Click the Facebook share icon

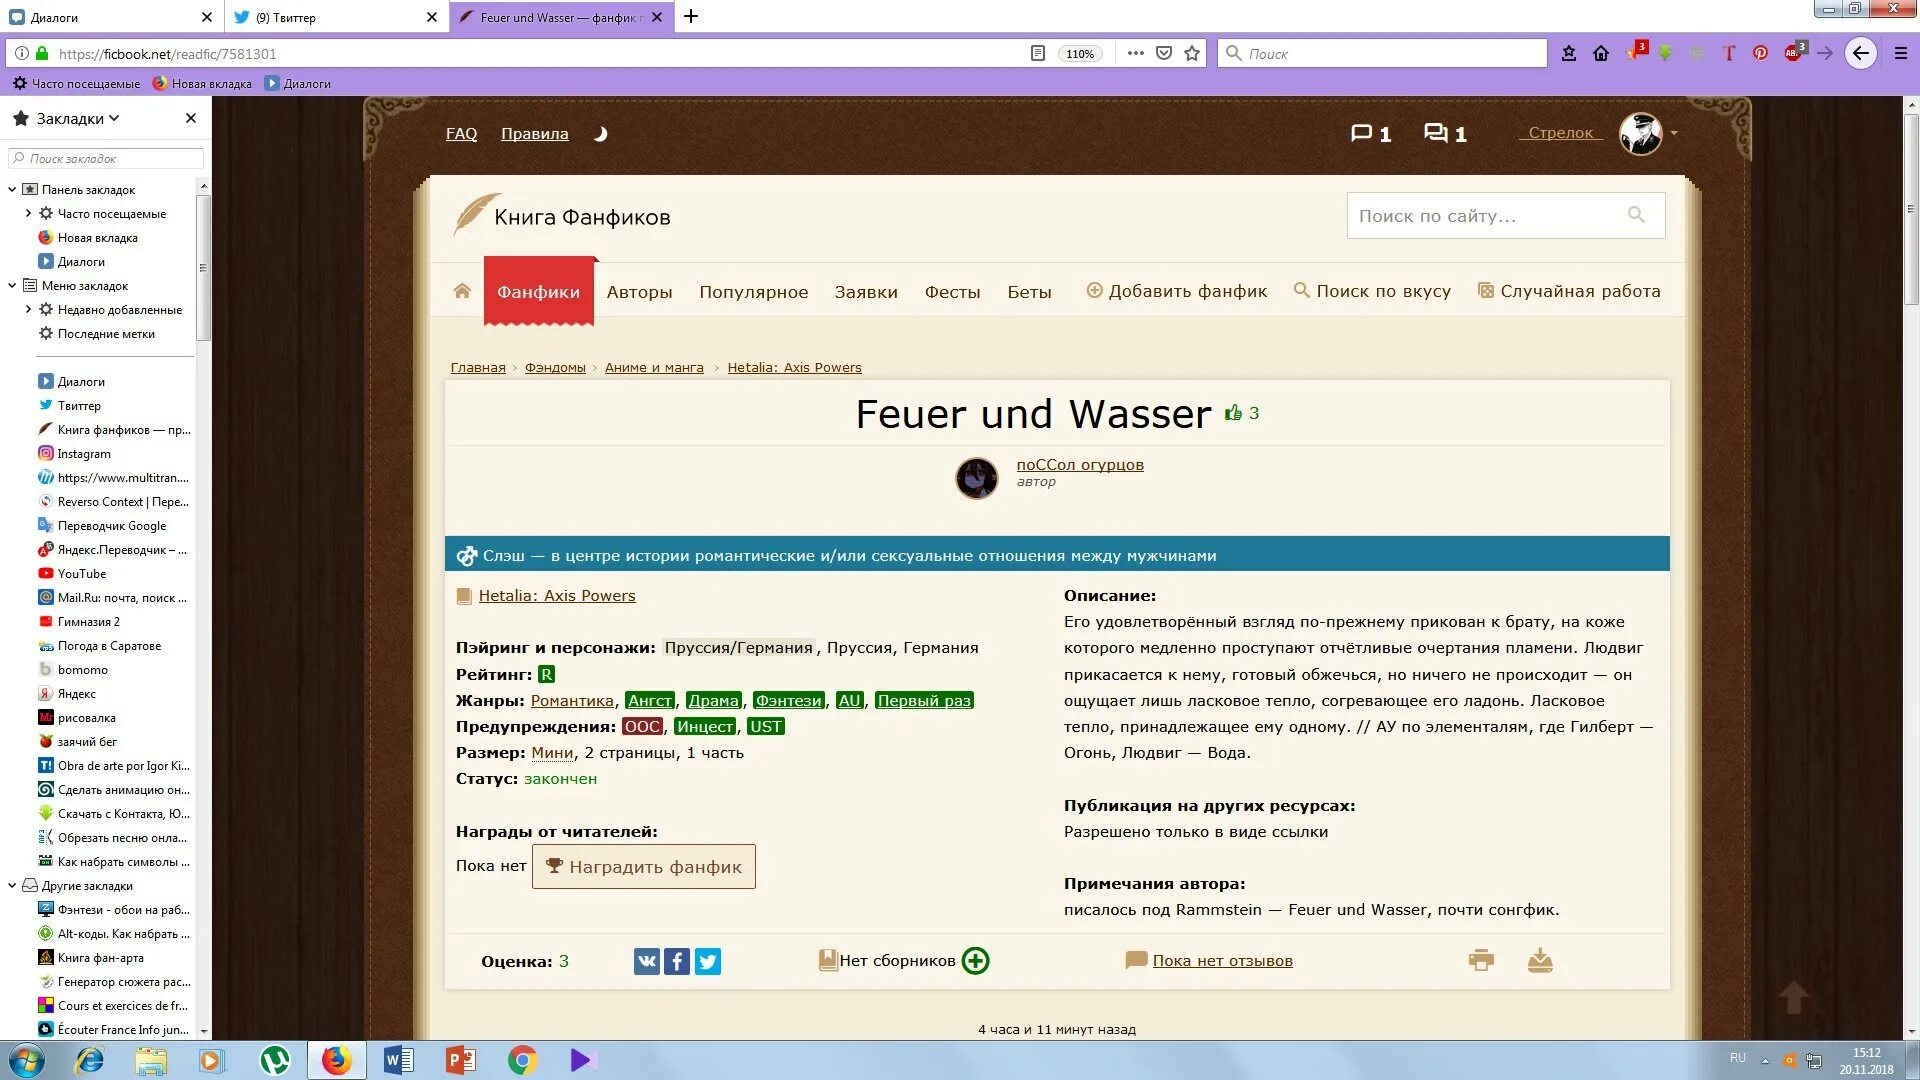676,960
